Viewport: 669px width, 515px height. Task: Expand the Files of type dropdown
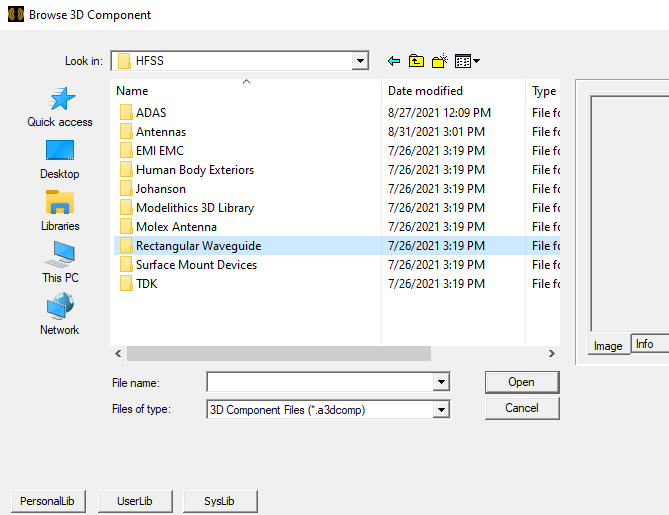coord(441,410)
